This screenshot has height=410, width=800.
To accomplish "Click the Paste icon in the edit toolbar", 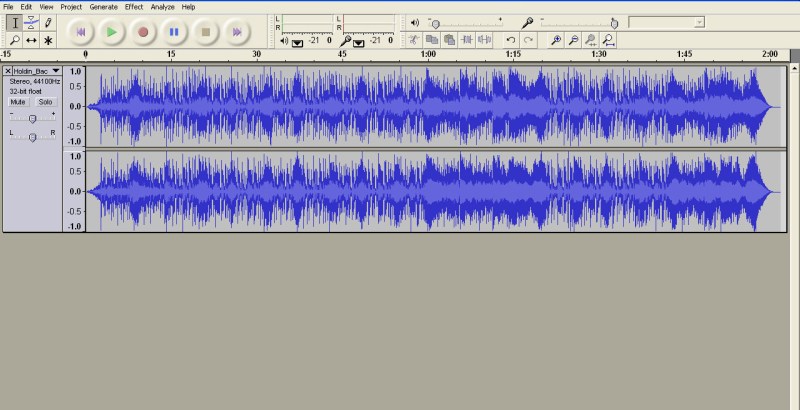I will tap(449, 40).
